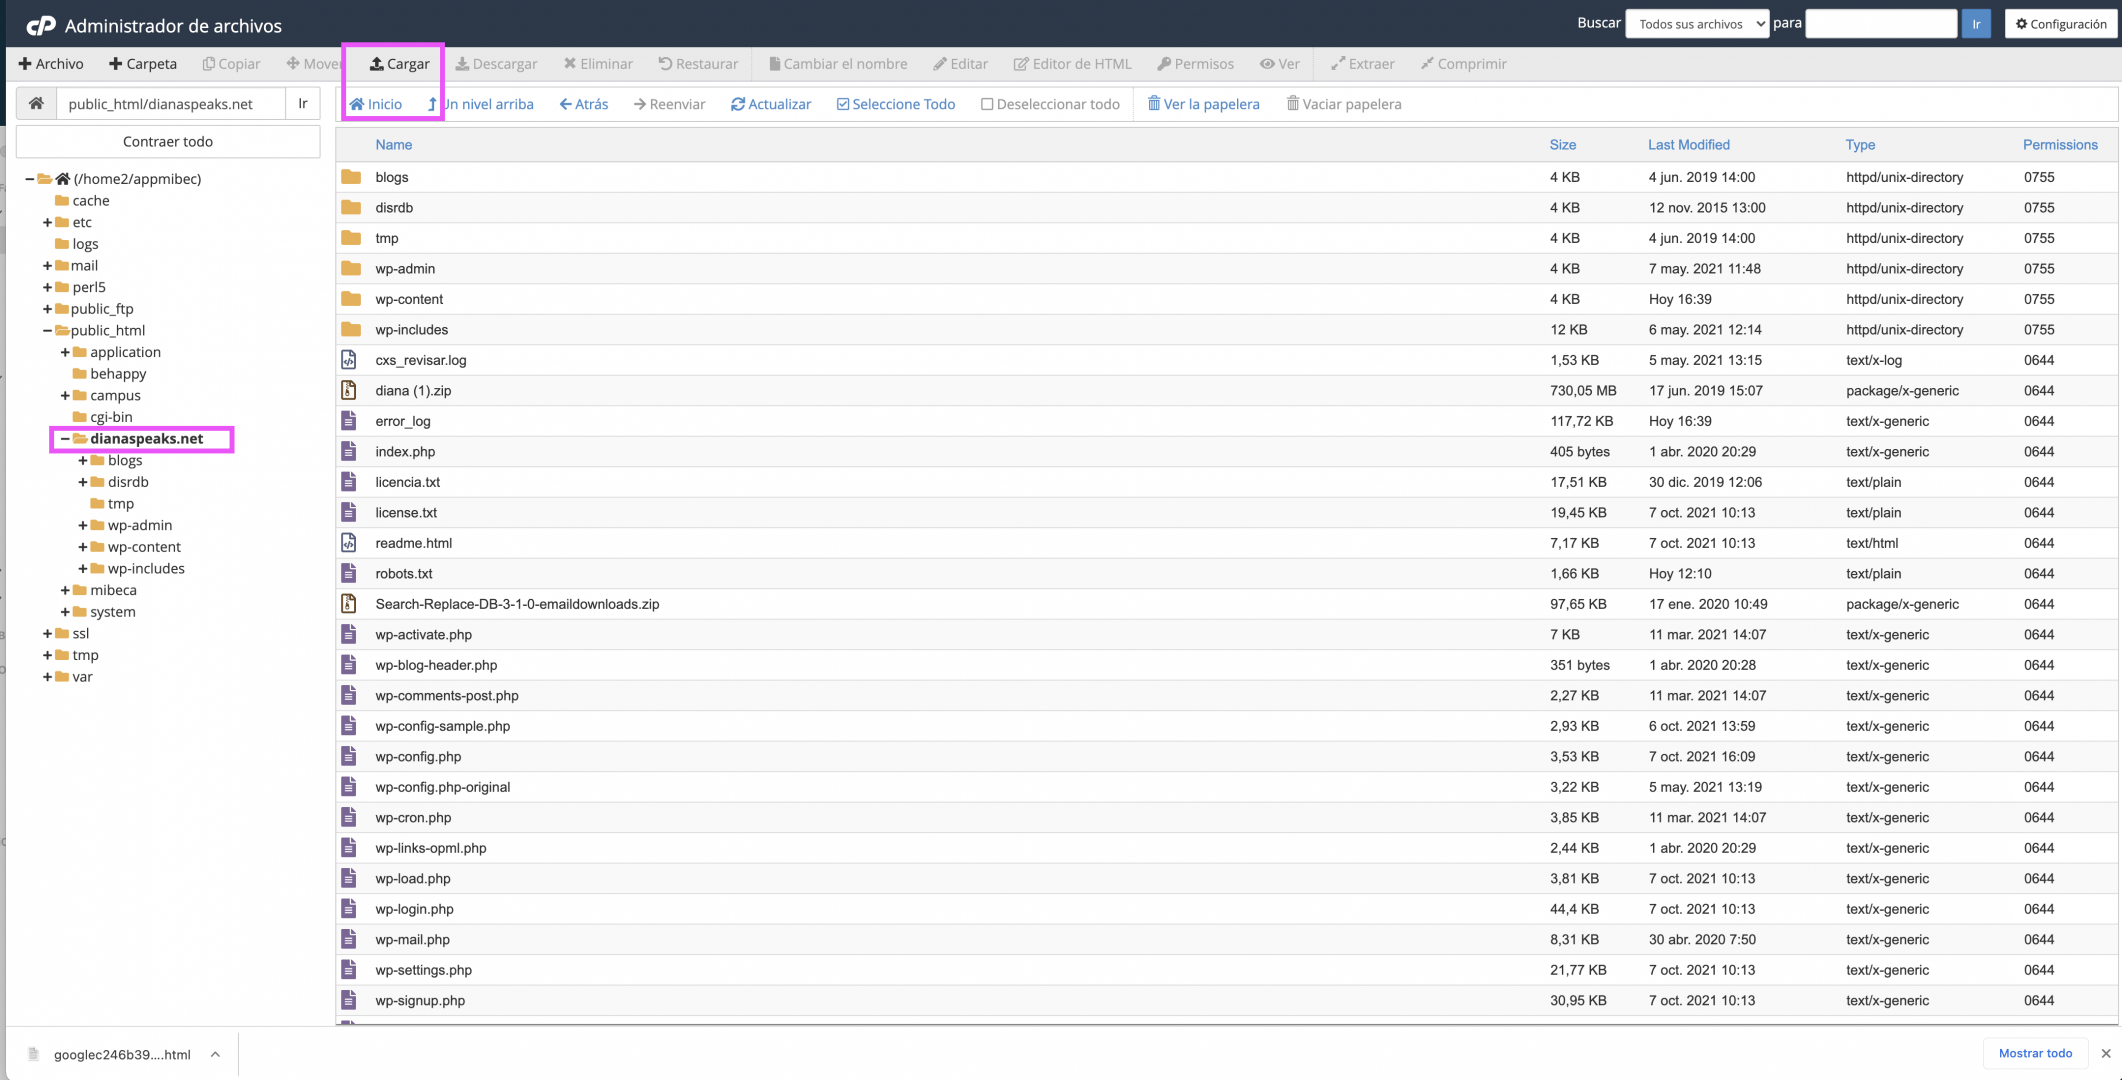Click Inicio navigation link

(x=375, y=104)
